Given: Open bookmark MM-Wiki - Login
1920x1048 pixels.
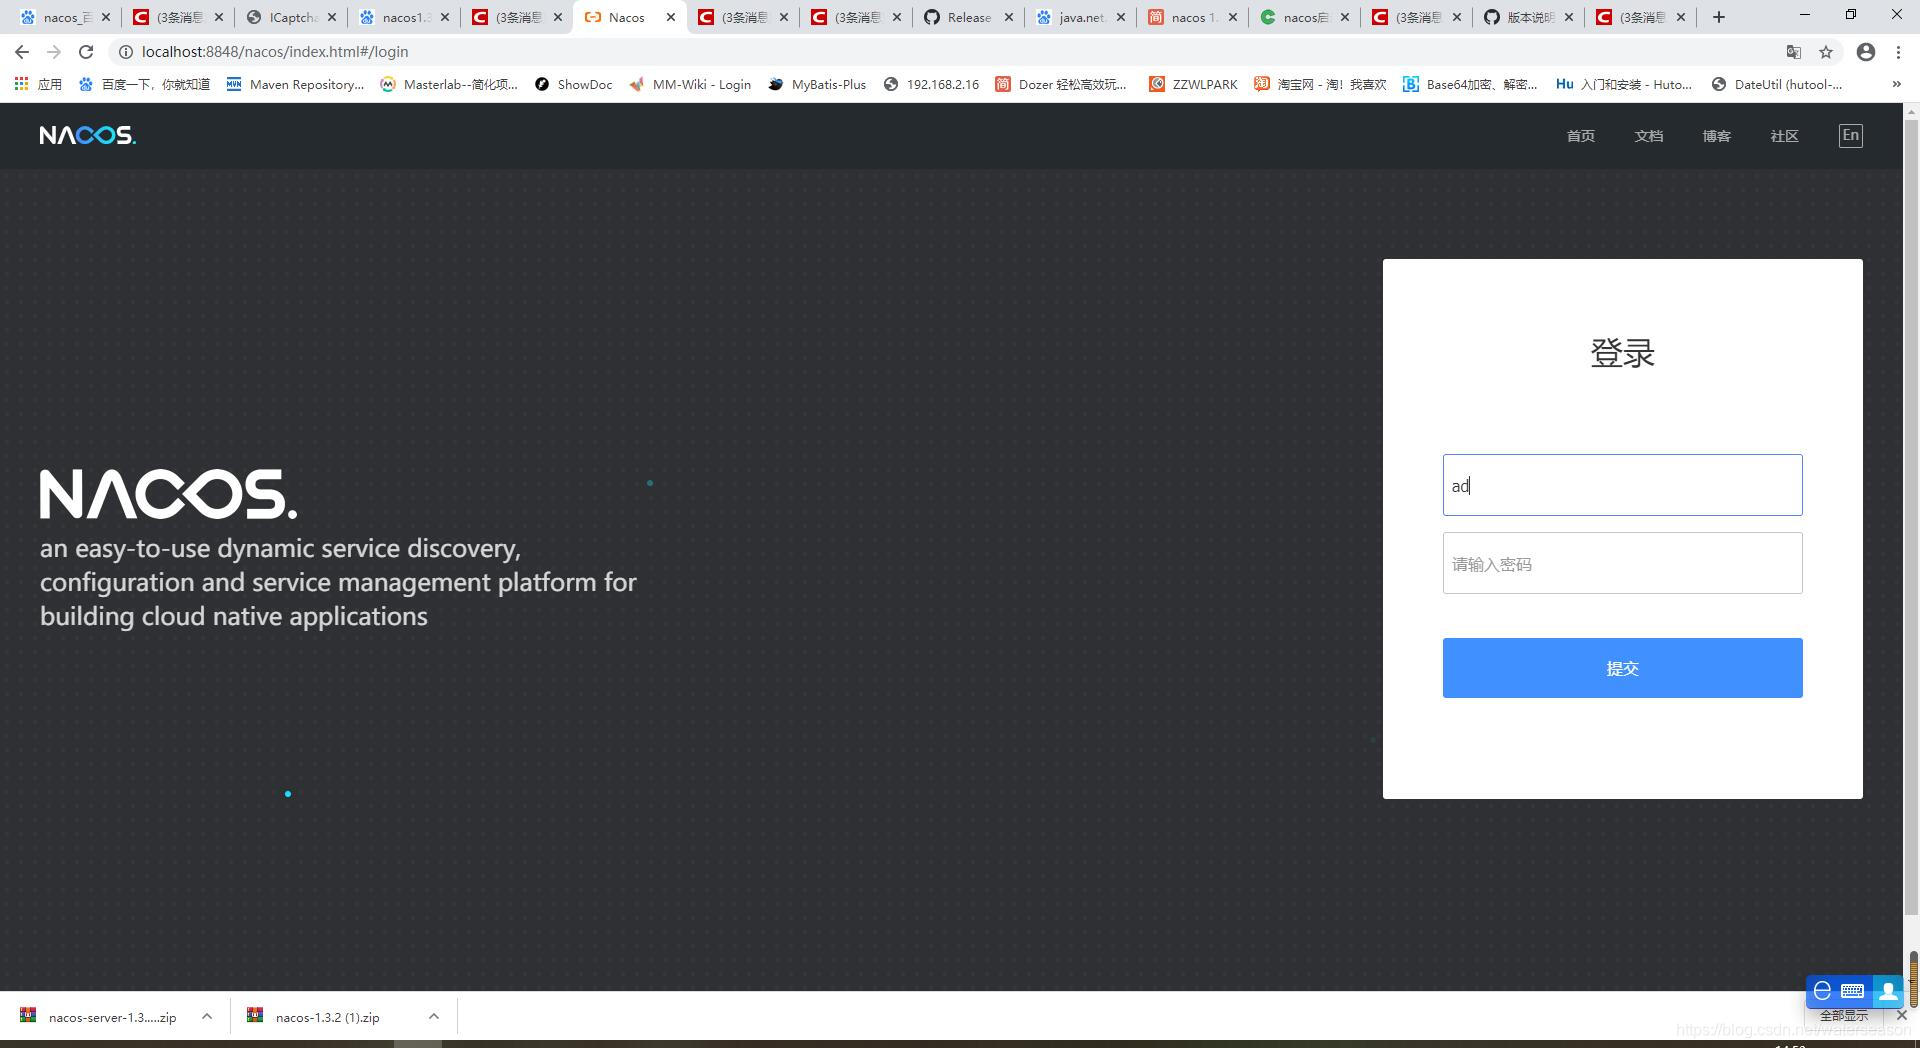Looking at the screenshot, I should 690,85.
